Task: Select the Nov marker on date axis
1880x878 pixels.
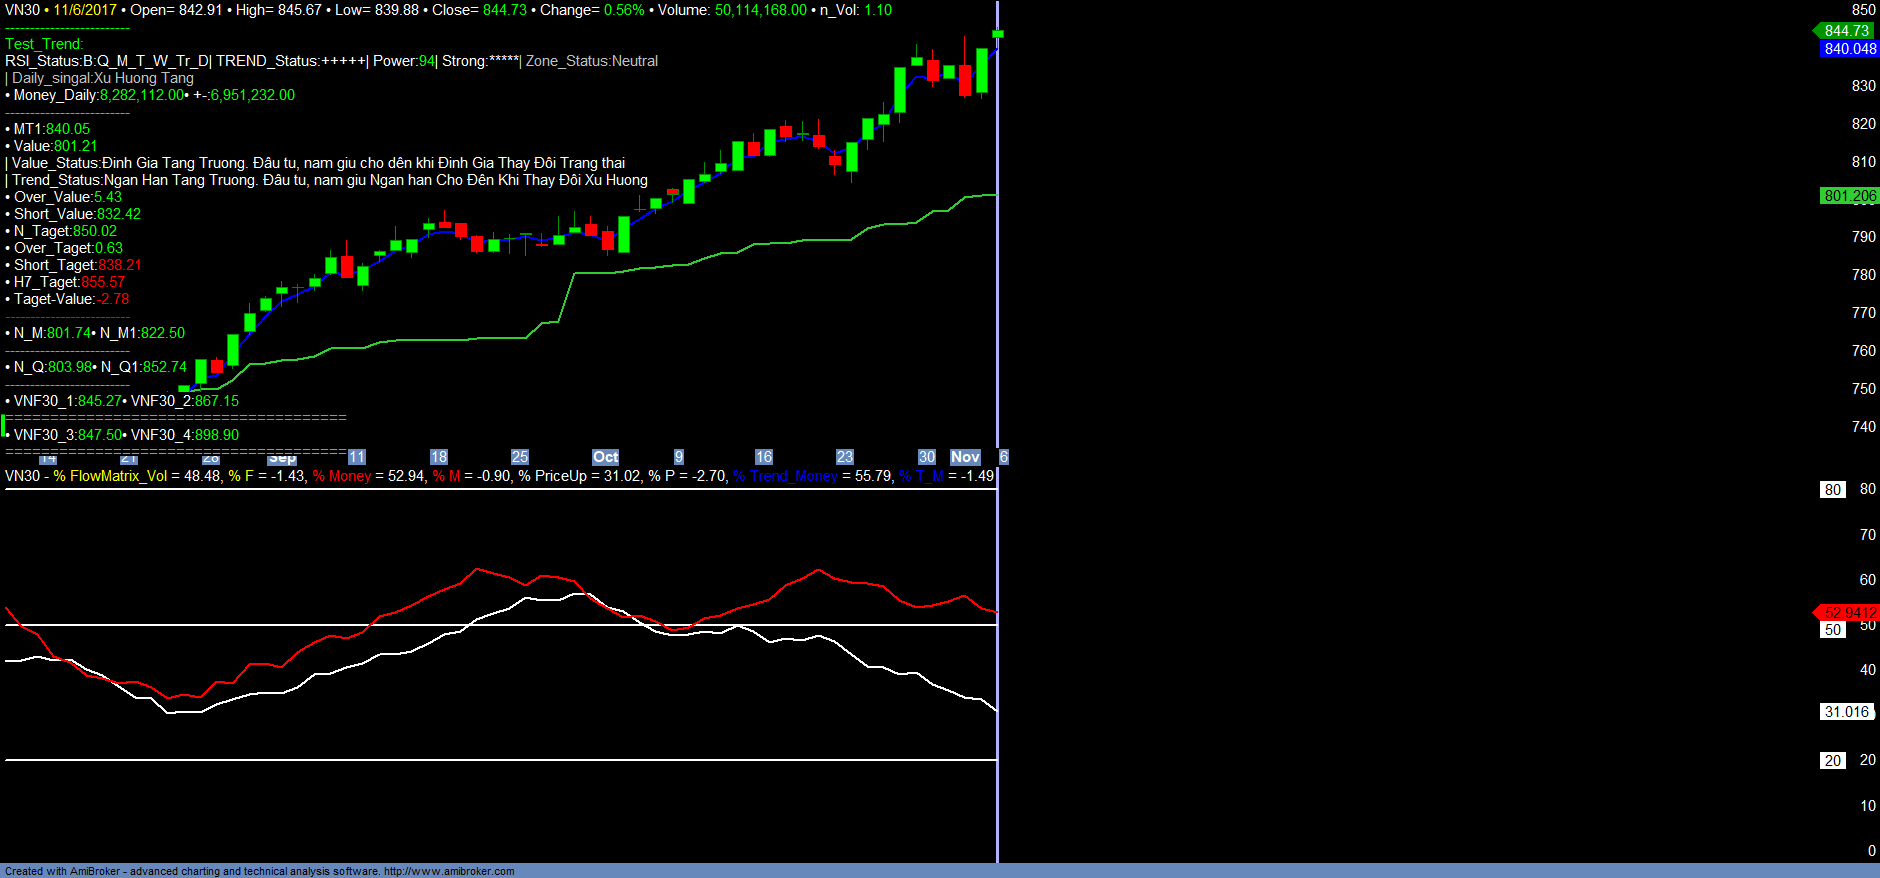Action: (x=964, y=457)
